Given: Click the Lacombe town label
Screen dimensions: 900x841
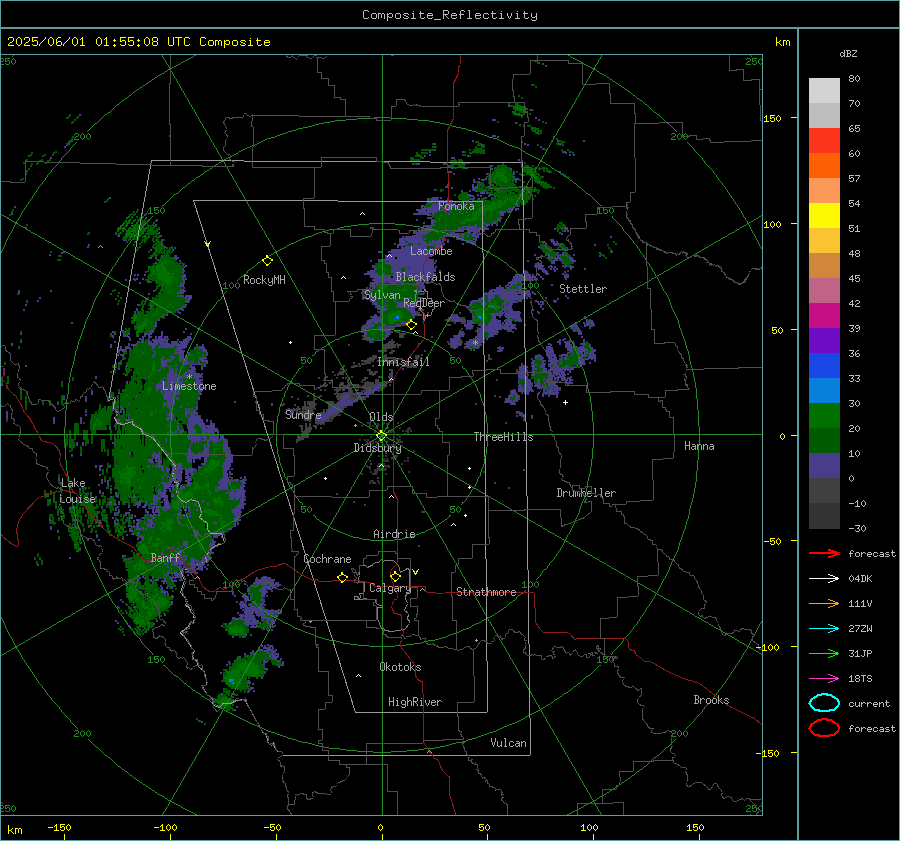Looking at the screenshot, I should pos(431,251).
